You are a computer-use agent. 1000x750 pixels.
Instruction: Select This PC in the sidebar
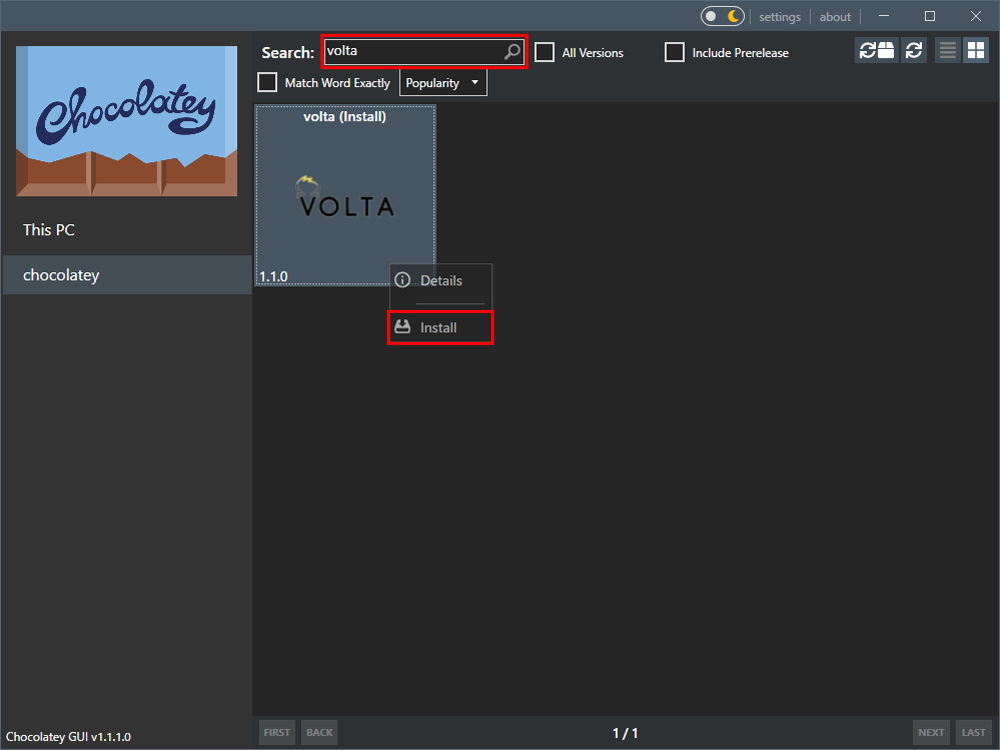[48, 229]
